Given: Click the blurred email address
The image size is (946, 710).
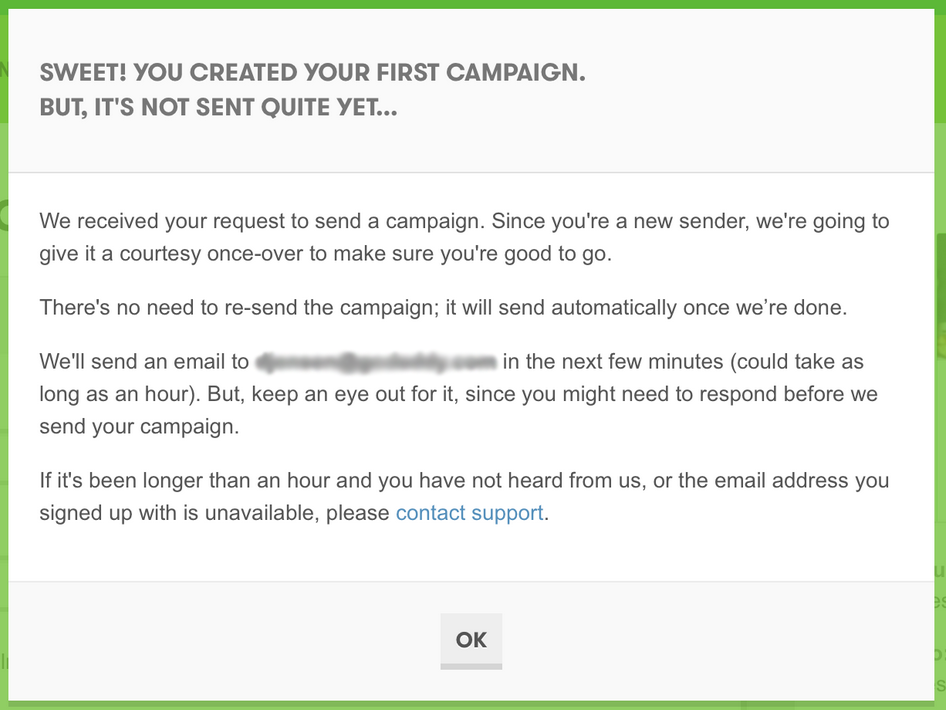Looking at the screenshot, I should pos(375,362).
